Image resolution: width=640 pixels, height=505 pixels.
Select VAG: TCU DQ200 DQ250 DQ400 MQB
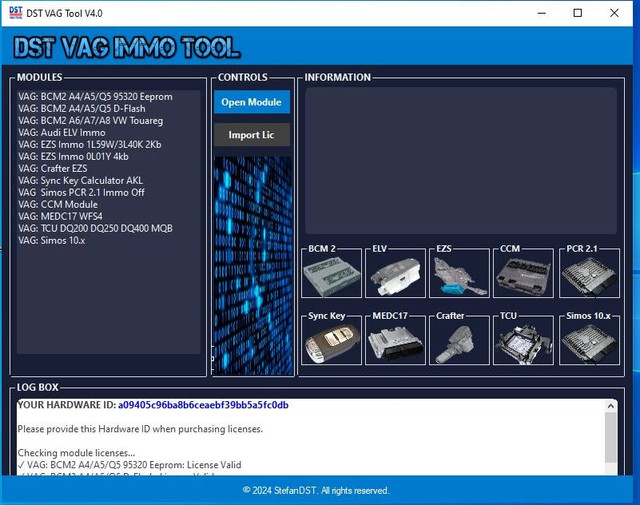pos(95,228)
